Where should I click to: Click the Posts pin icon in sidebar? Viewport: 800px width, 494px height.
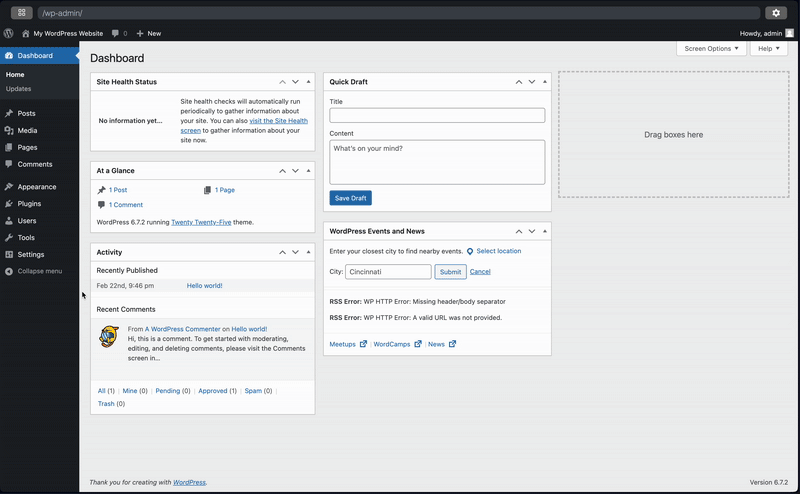click(9, 113)
